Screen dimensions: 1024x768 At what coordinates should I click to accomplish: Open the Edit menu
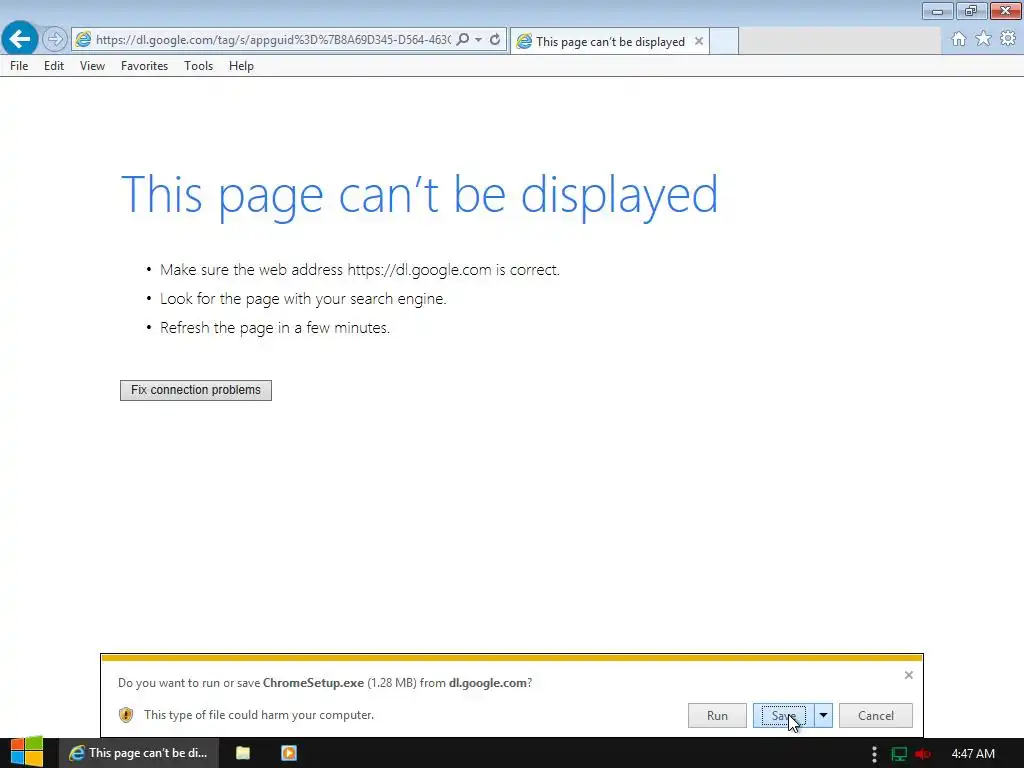[x=54, y=66]
